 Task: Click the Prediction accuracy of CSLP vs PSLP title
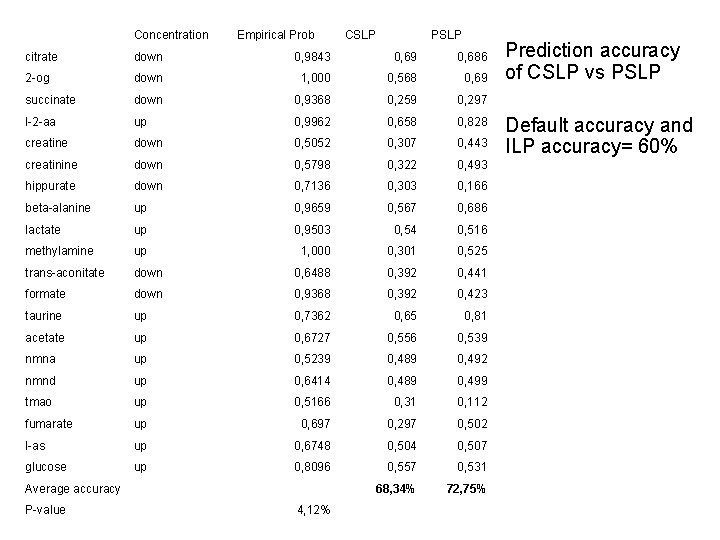click(592, 61)
